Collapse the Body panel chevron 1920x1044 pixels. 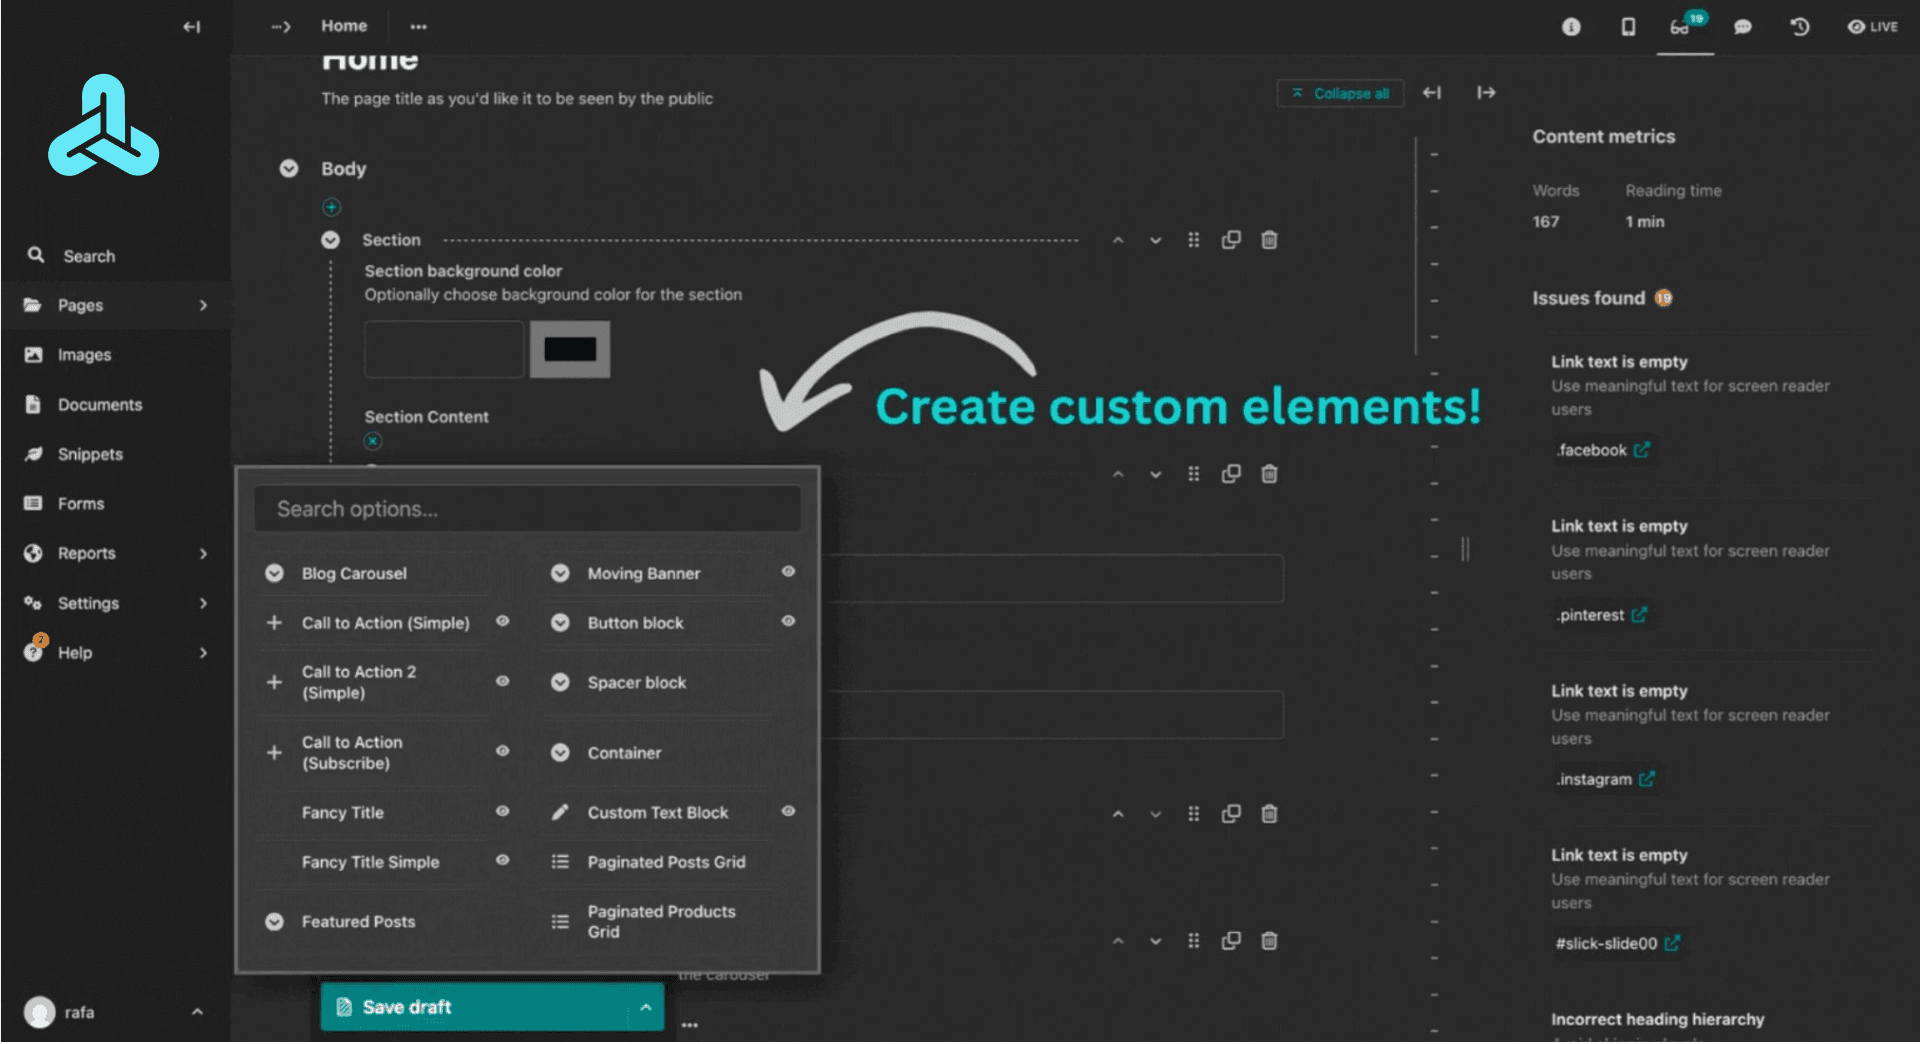289,169
